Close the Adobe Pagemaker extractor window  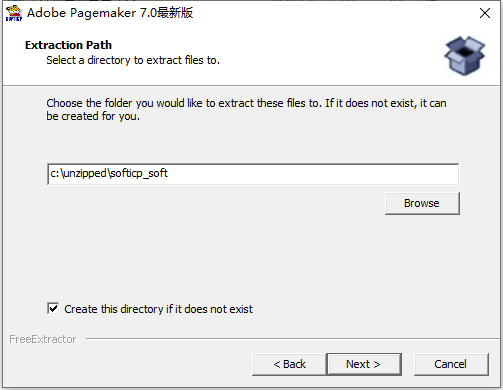pos(485,13)
